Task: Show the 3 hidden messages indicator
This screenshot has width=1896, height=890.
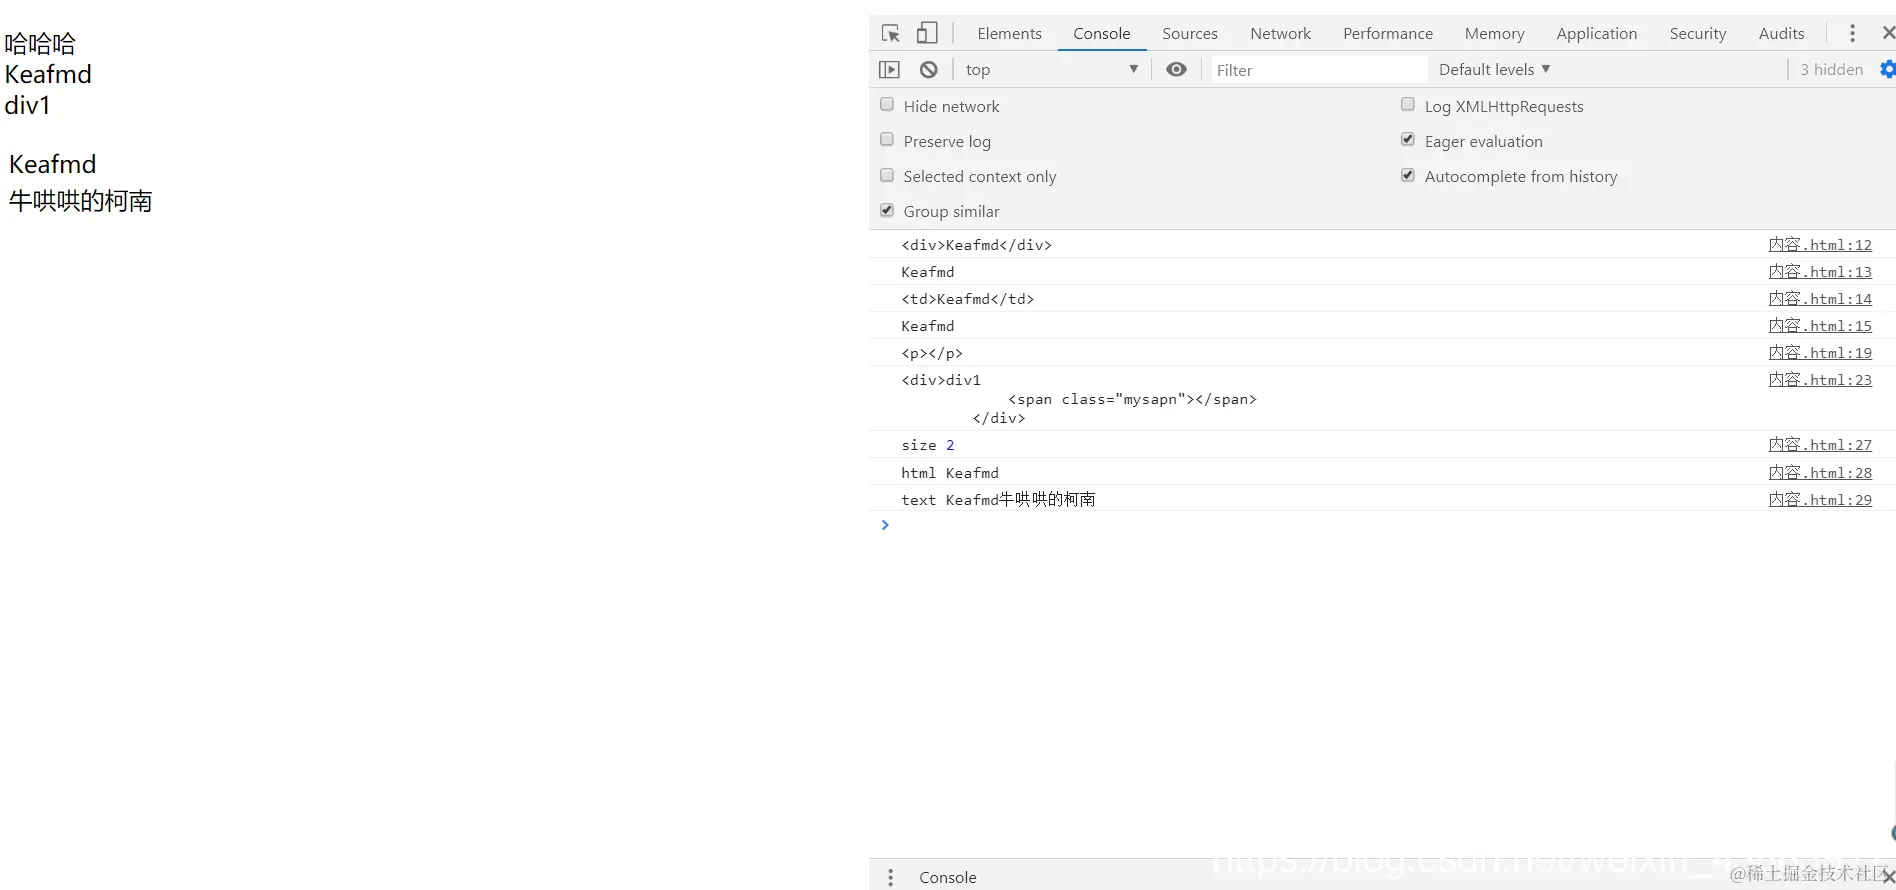Action: [x=1831, y=69]
